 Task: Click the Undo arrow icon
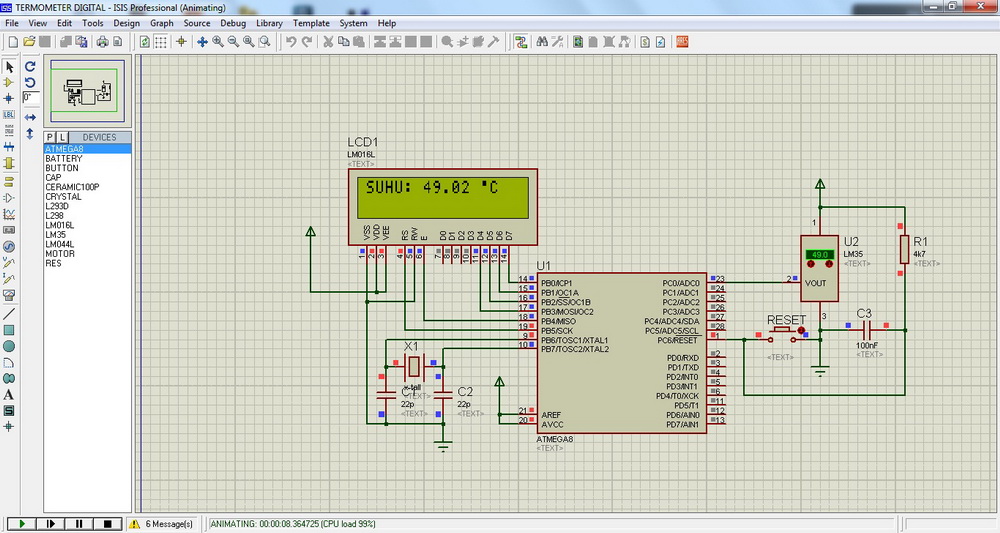291,42
